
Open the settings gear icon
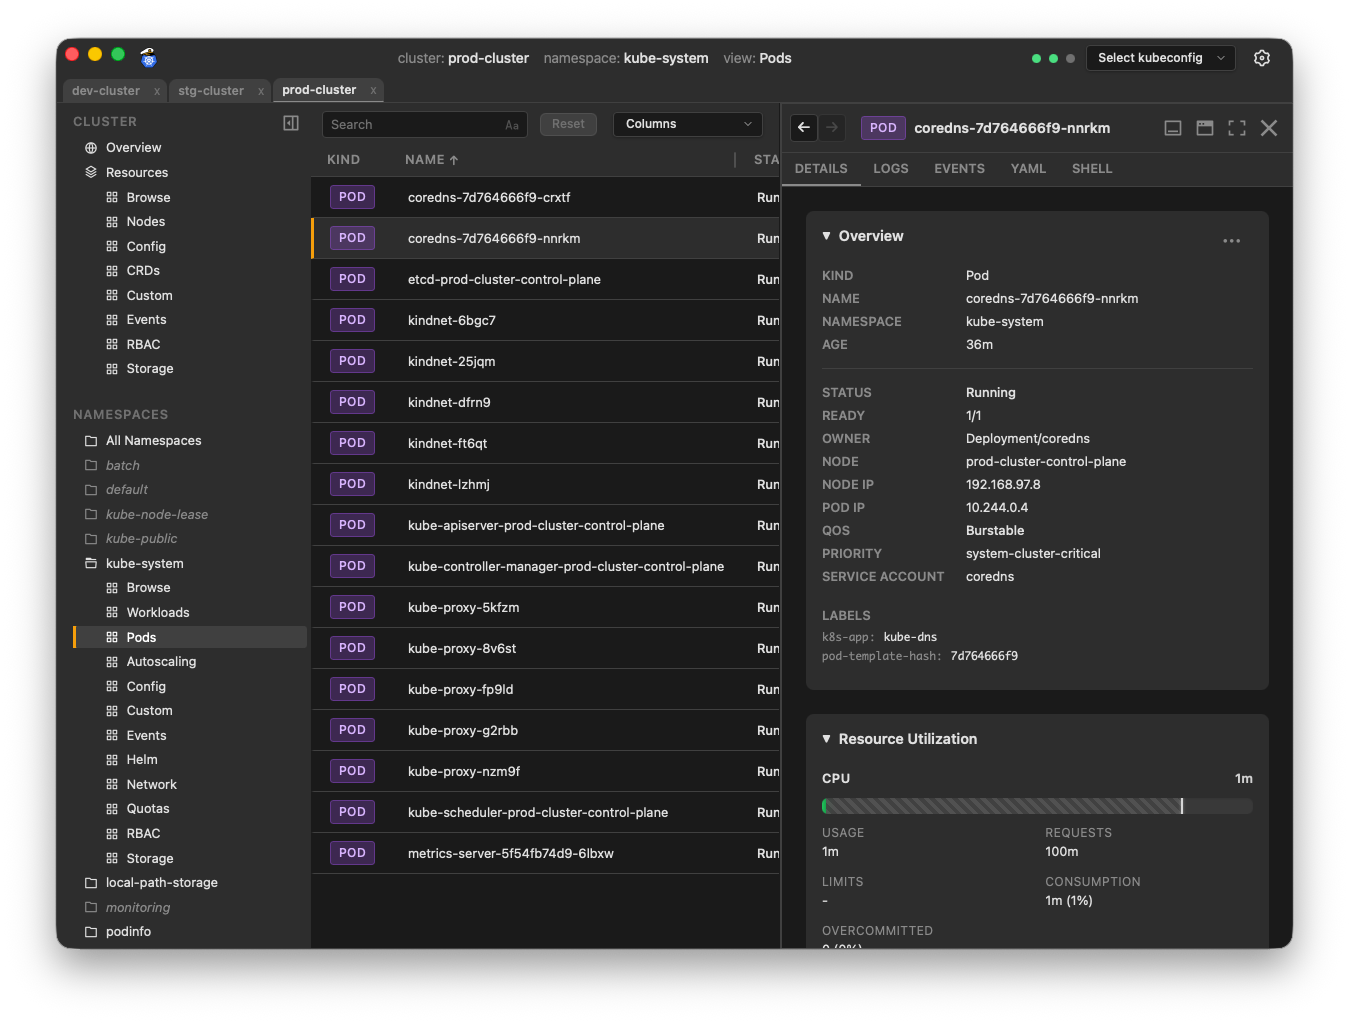tap(1261, 58)
